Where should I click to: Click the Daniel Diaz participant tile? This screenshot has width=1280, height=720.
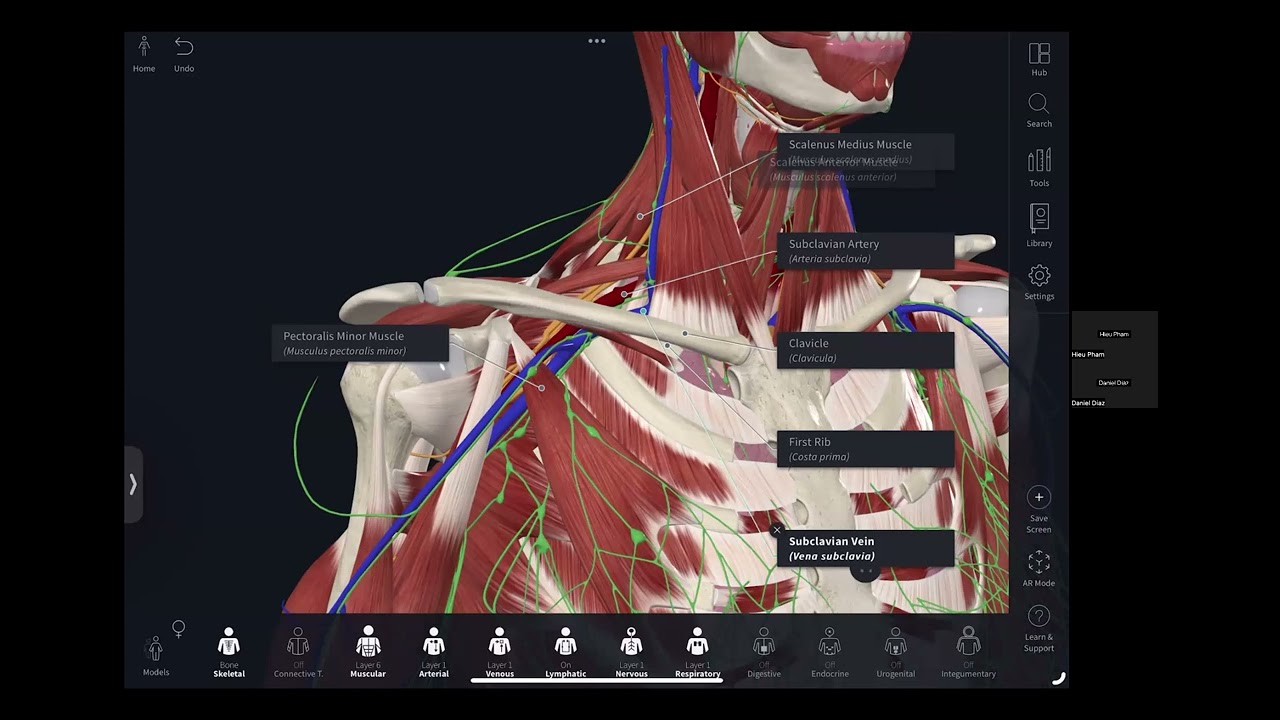(1114, 383)
